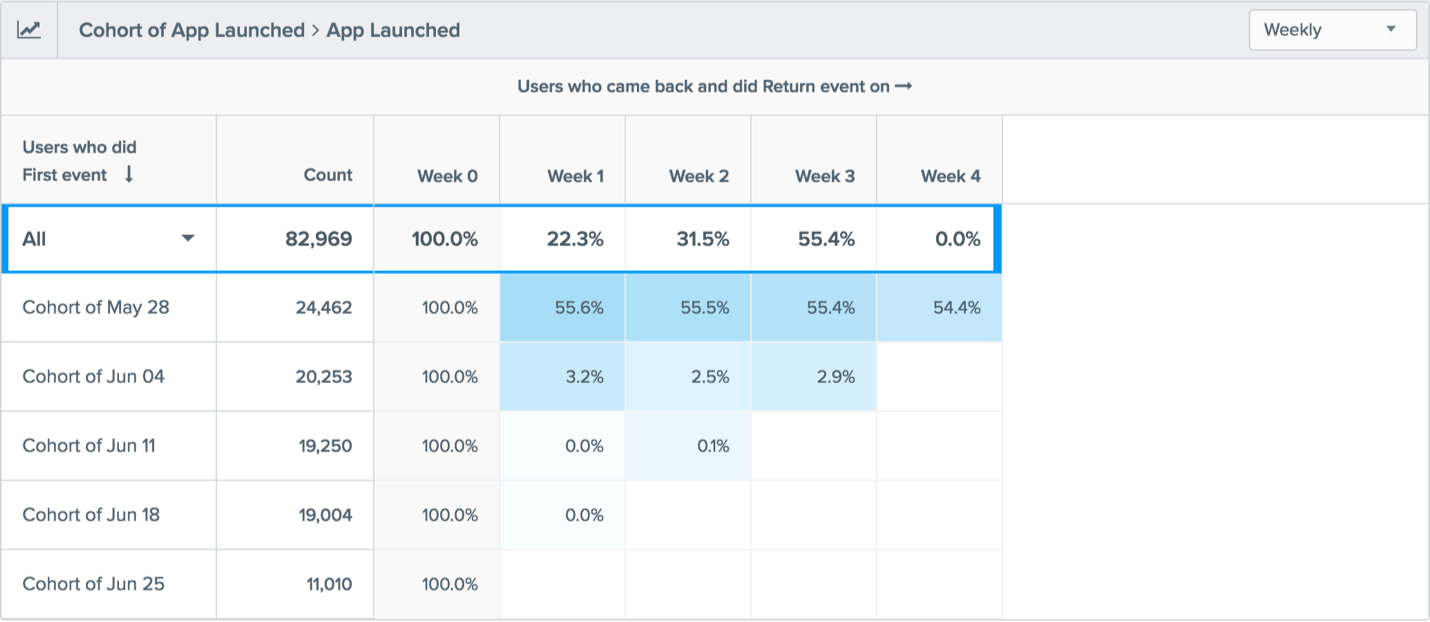Select the Cohort of Jun 25 row
The height and width of the screenshot is (622, 1430).
(94, 584)
